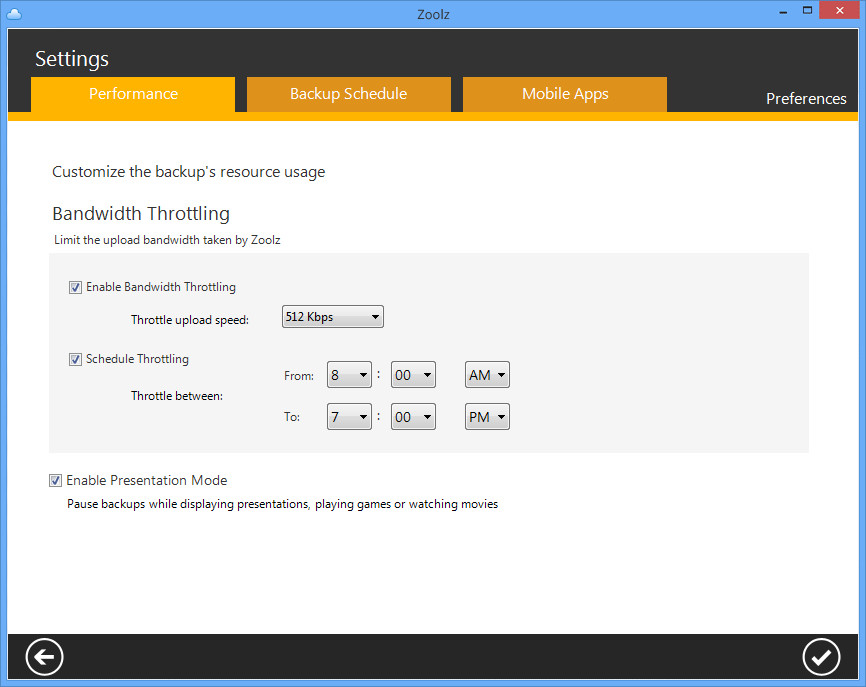Select the Performance tab
The image size is (866, 687).
tap(133, 94)
